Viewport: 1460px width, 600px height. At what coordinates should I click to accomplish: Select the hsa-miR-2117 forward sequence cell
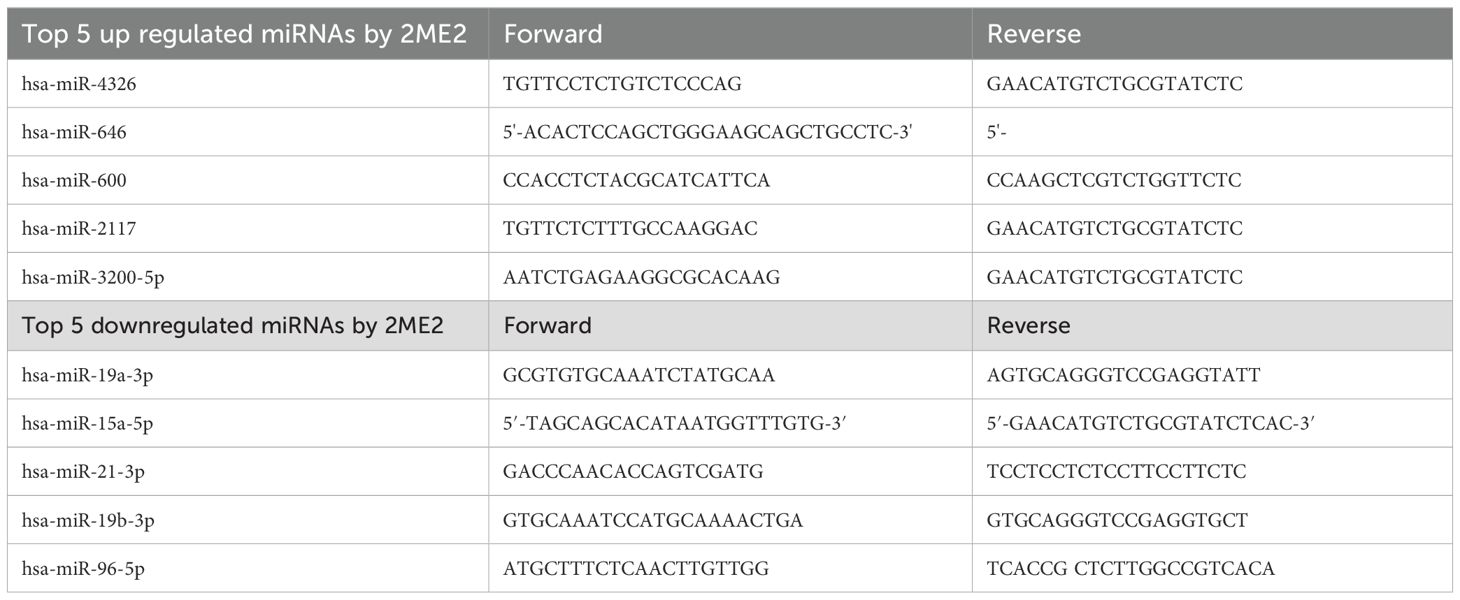[x=730, y=228]
